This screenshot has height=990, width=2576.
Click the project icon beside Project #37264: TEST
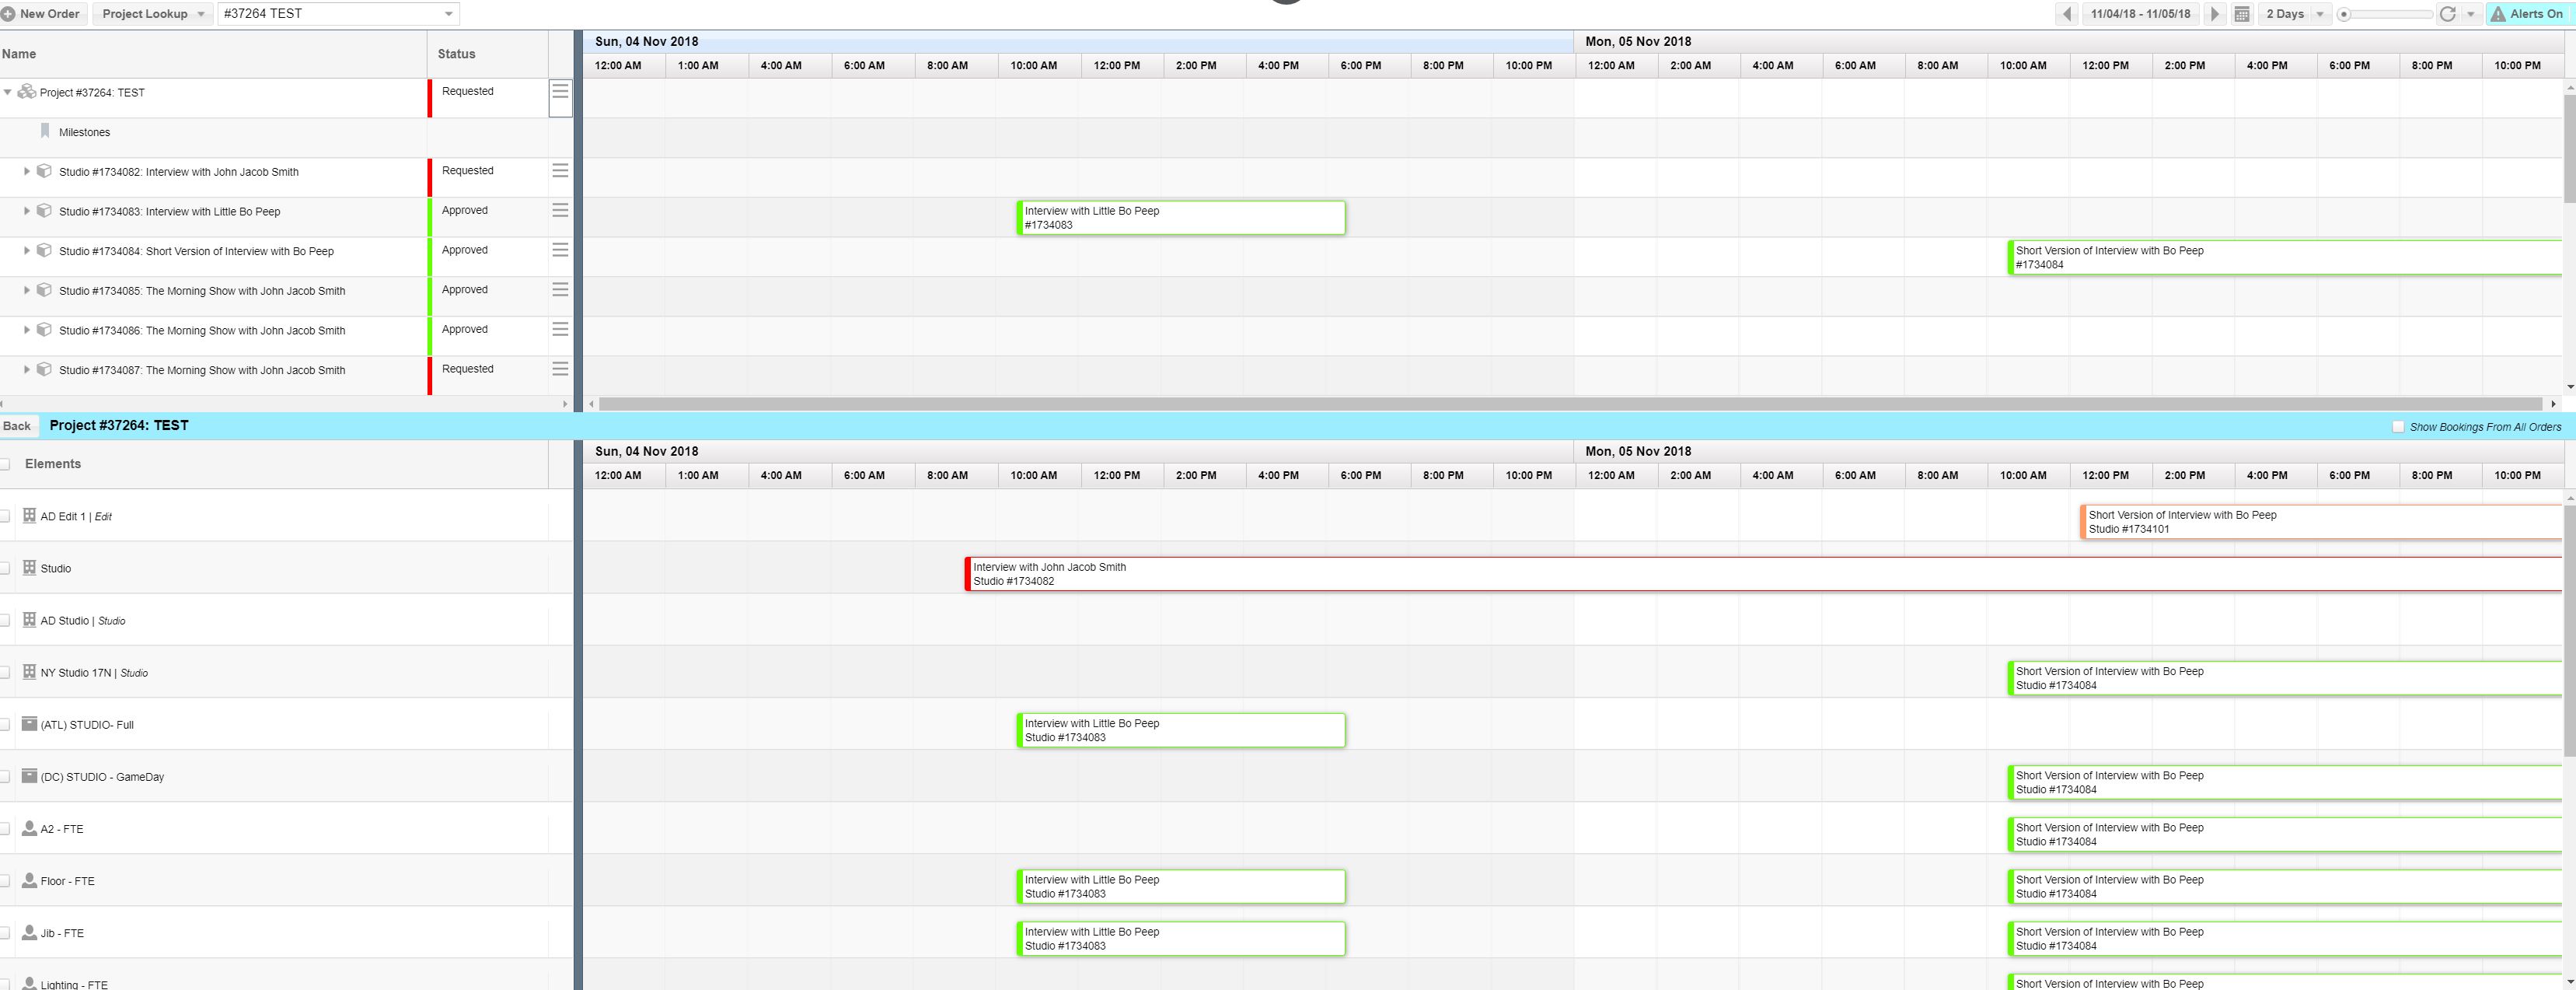click(27, 91)
